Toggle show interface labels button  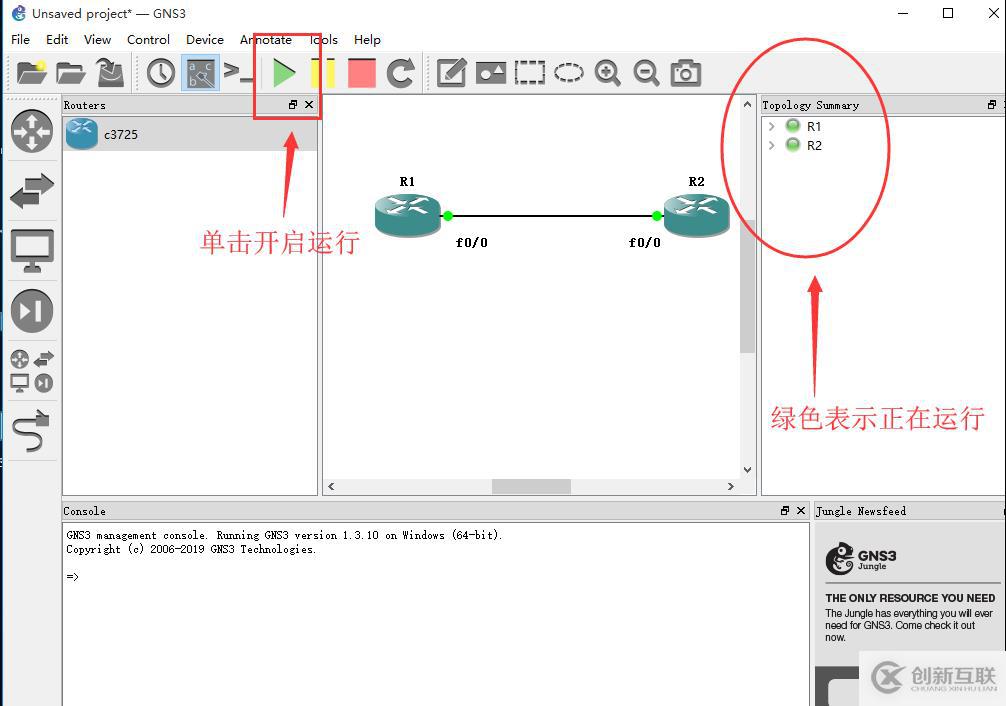point(200,73)
